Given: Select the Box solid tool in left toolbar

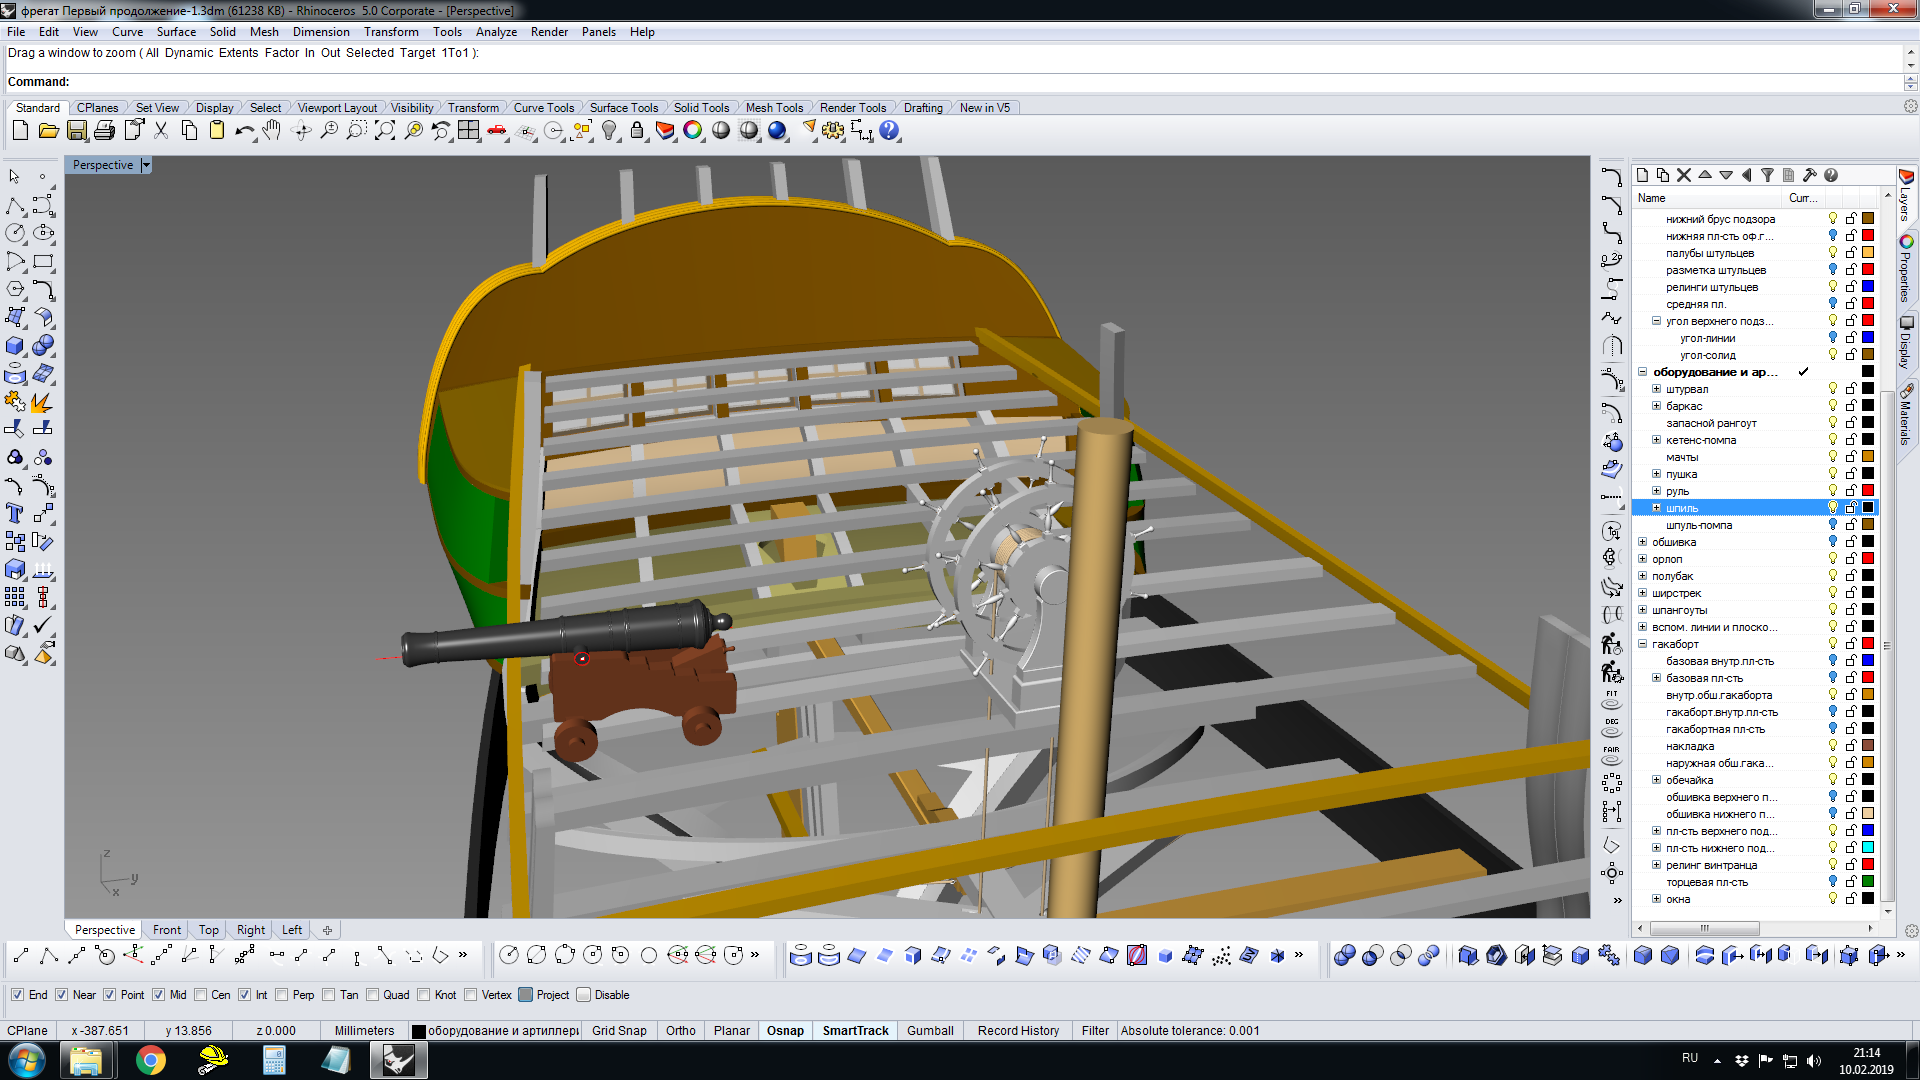Looking at the screenshot, I should (15, 346).
